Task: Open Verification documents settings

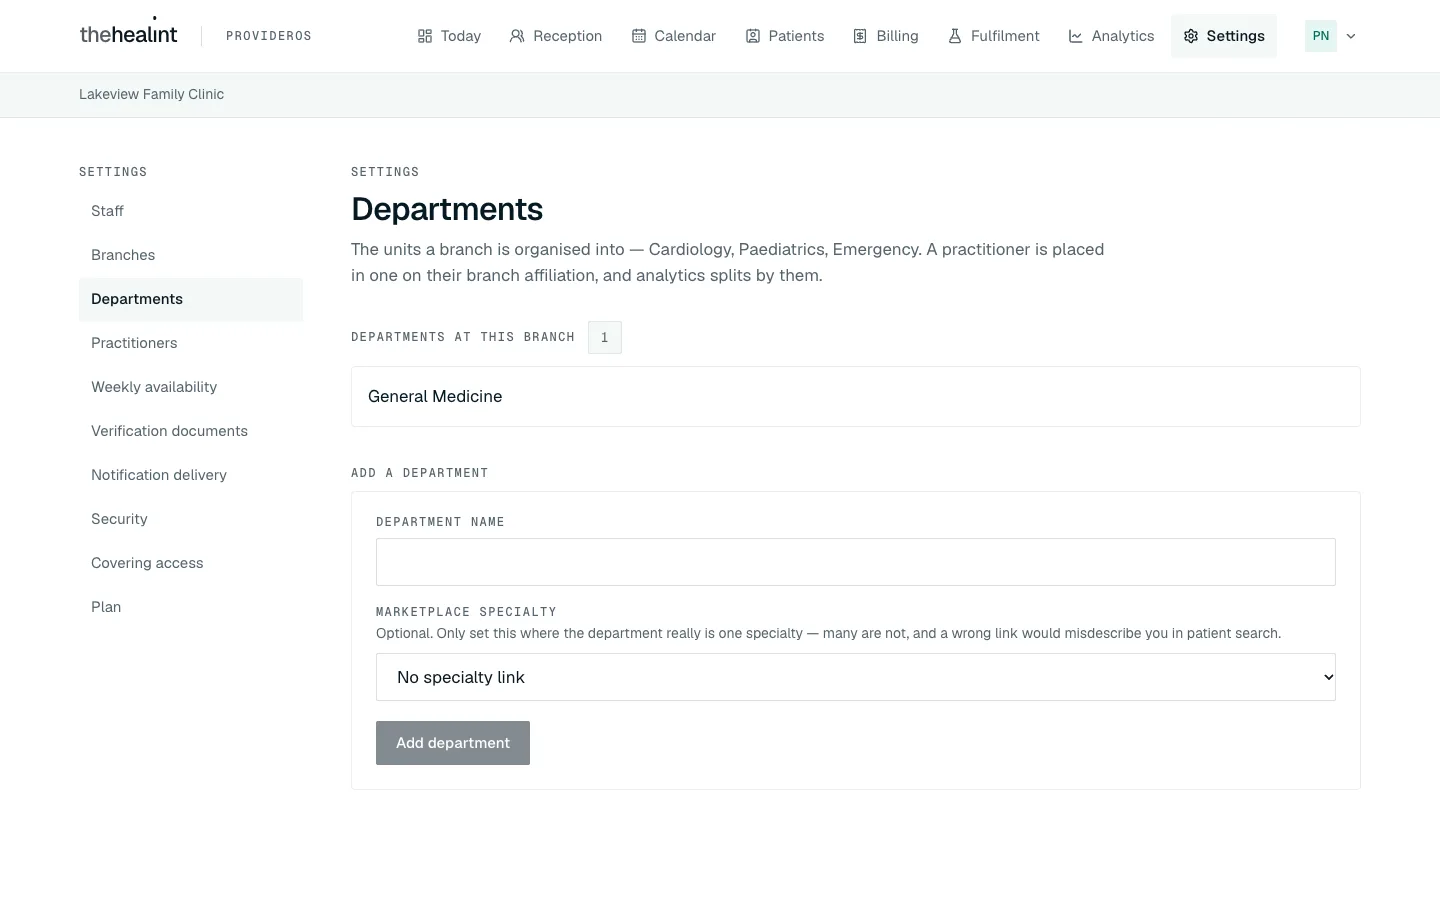Action: 191,431
